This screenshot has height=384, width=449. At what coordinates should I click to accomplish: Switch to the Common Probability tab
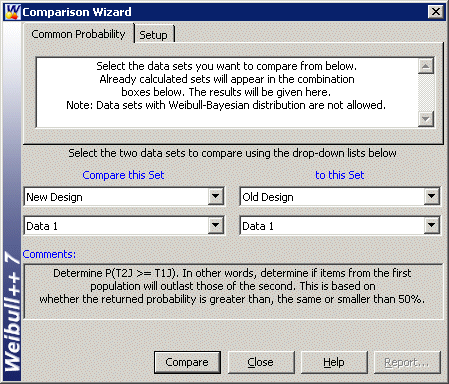[x=78, y=34]
